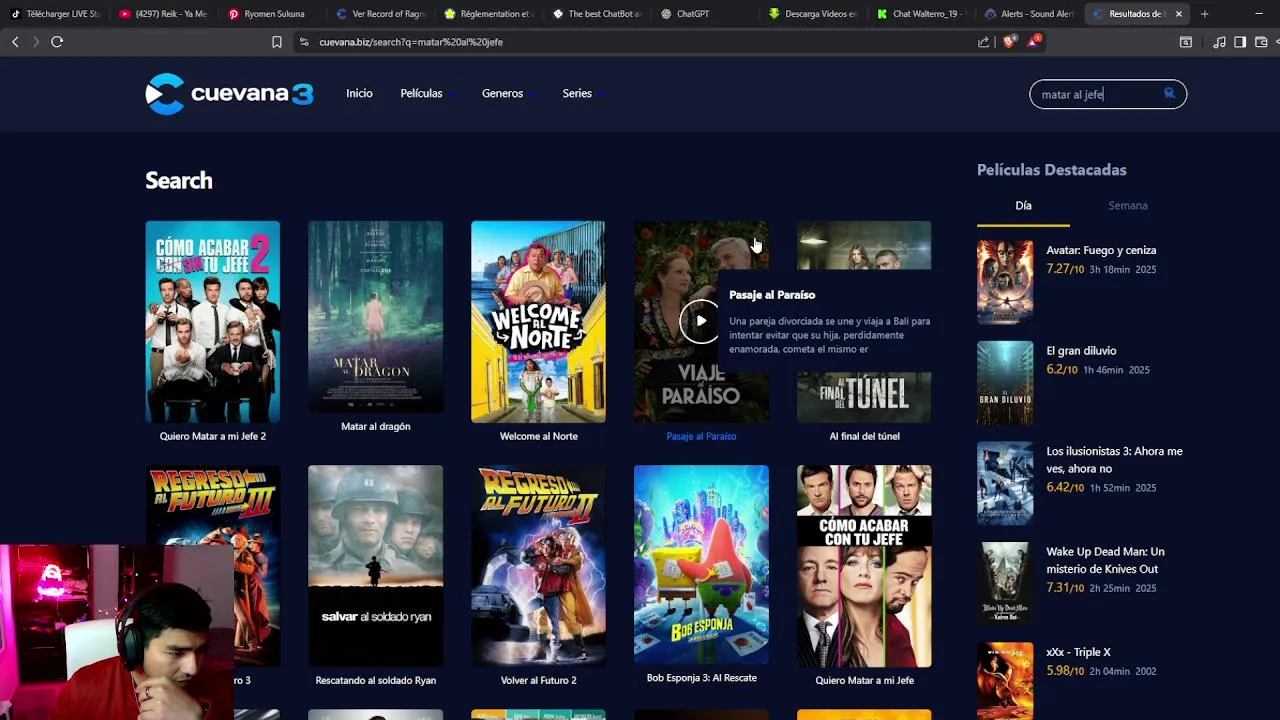Screen dimensions: 1280x720
Task: Click the 'Películas Destacadas' heading
Action: tap(1051, 170)
